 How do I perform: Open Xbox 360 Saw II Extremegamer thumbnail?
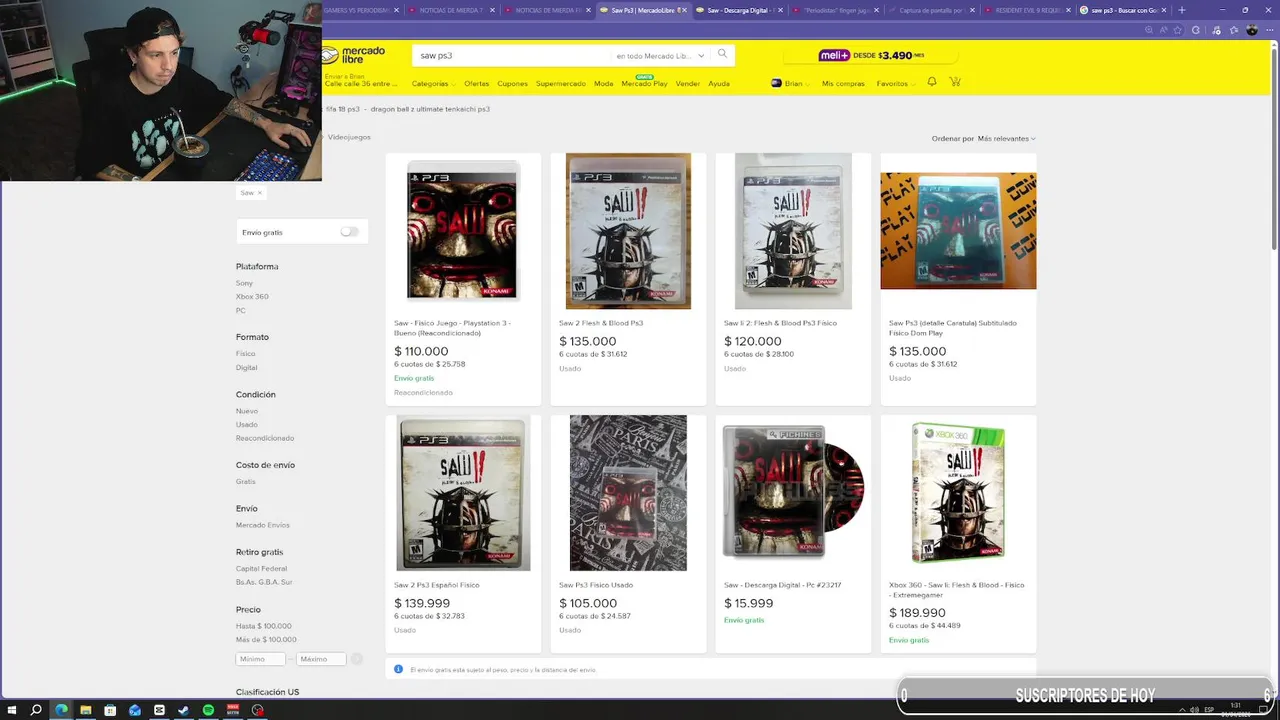(958, 493)
